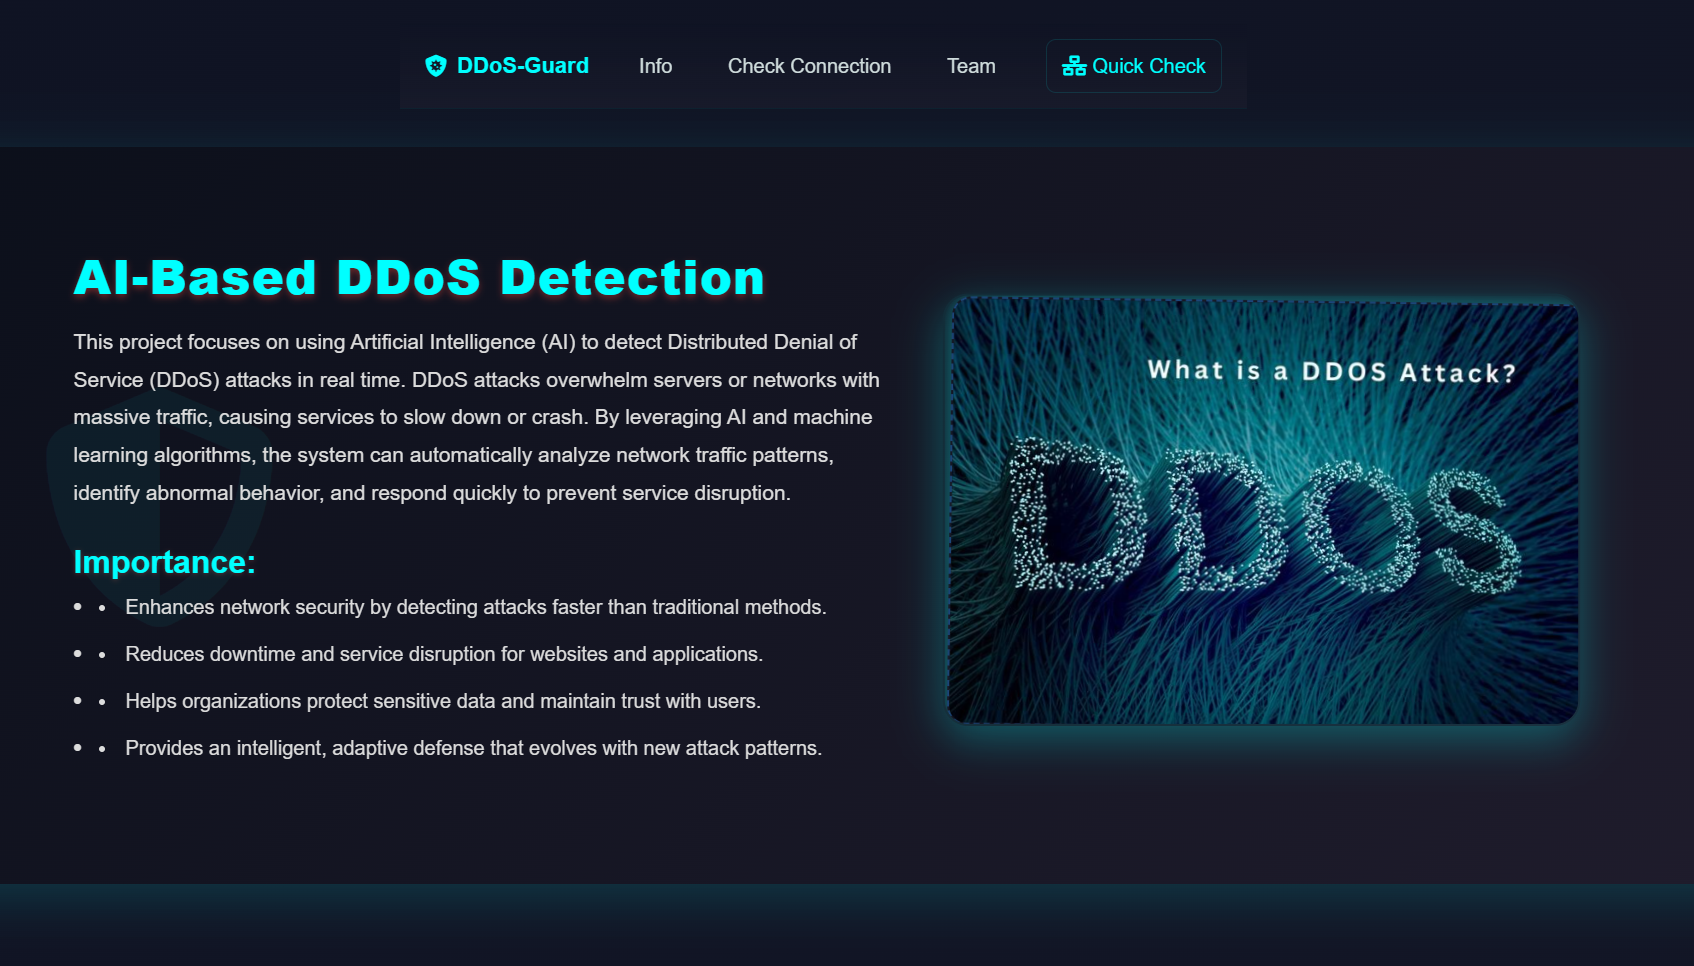Click the 'AI-Based DDoS Detection' heading

coord(419,278)
